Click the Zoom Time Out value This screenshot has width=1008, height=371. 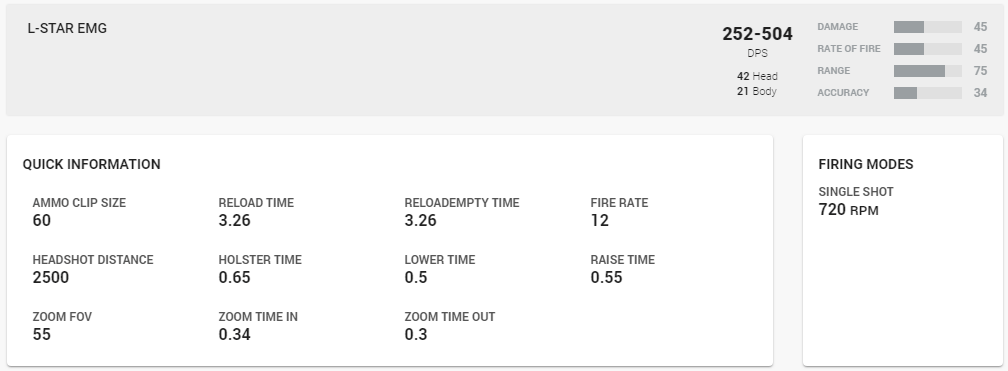click(x=416, y=334)
